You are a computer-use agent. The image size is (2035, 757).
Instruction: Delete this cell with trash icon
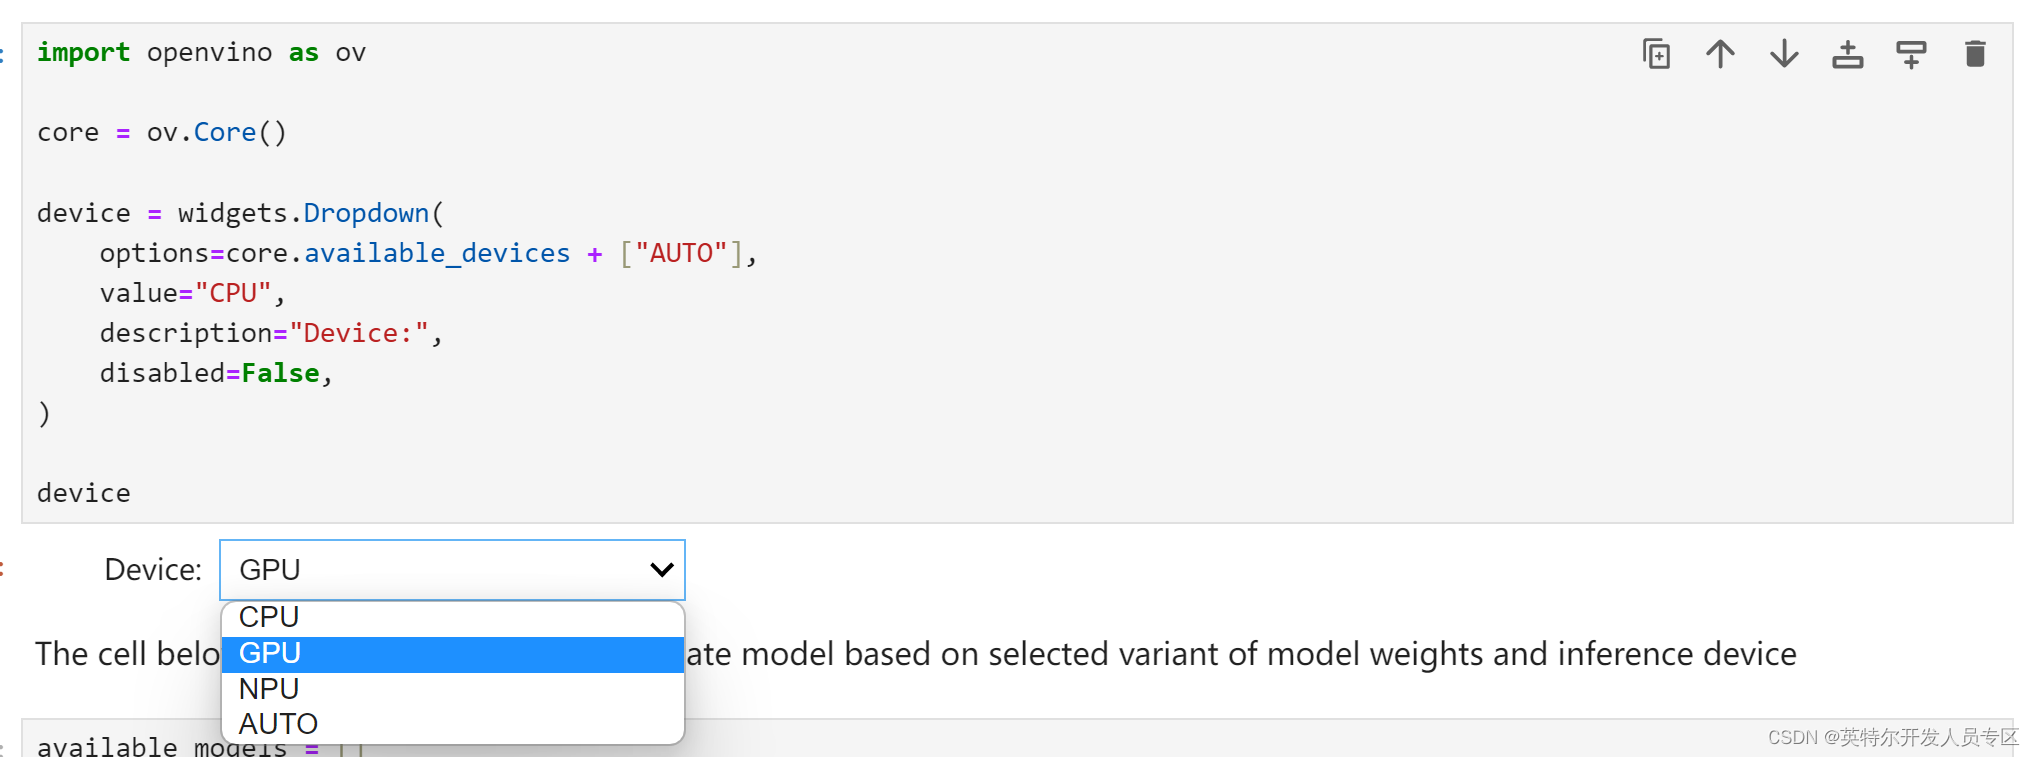click(1975, 54)
